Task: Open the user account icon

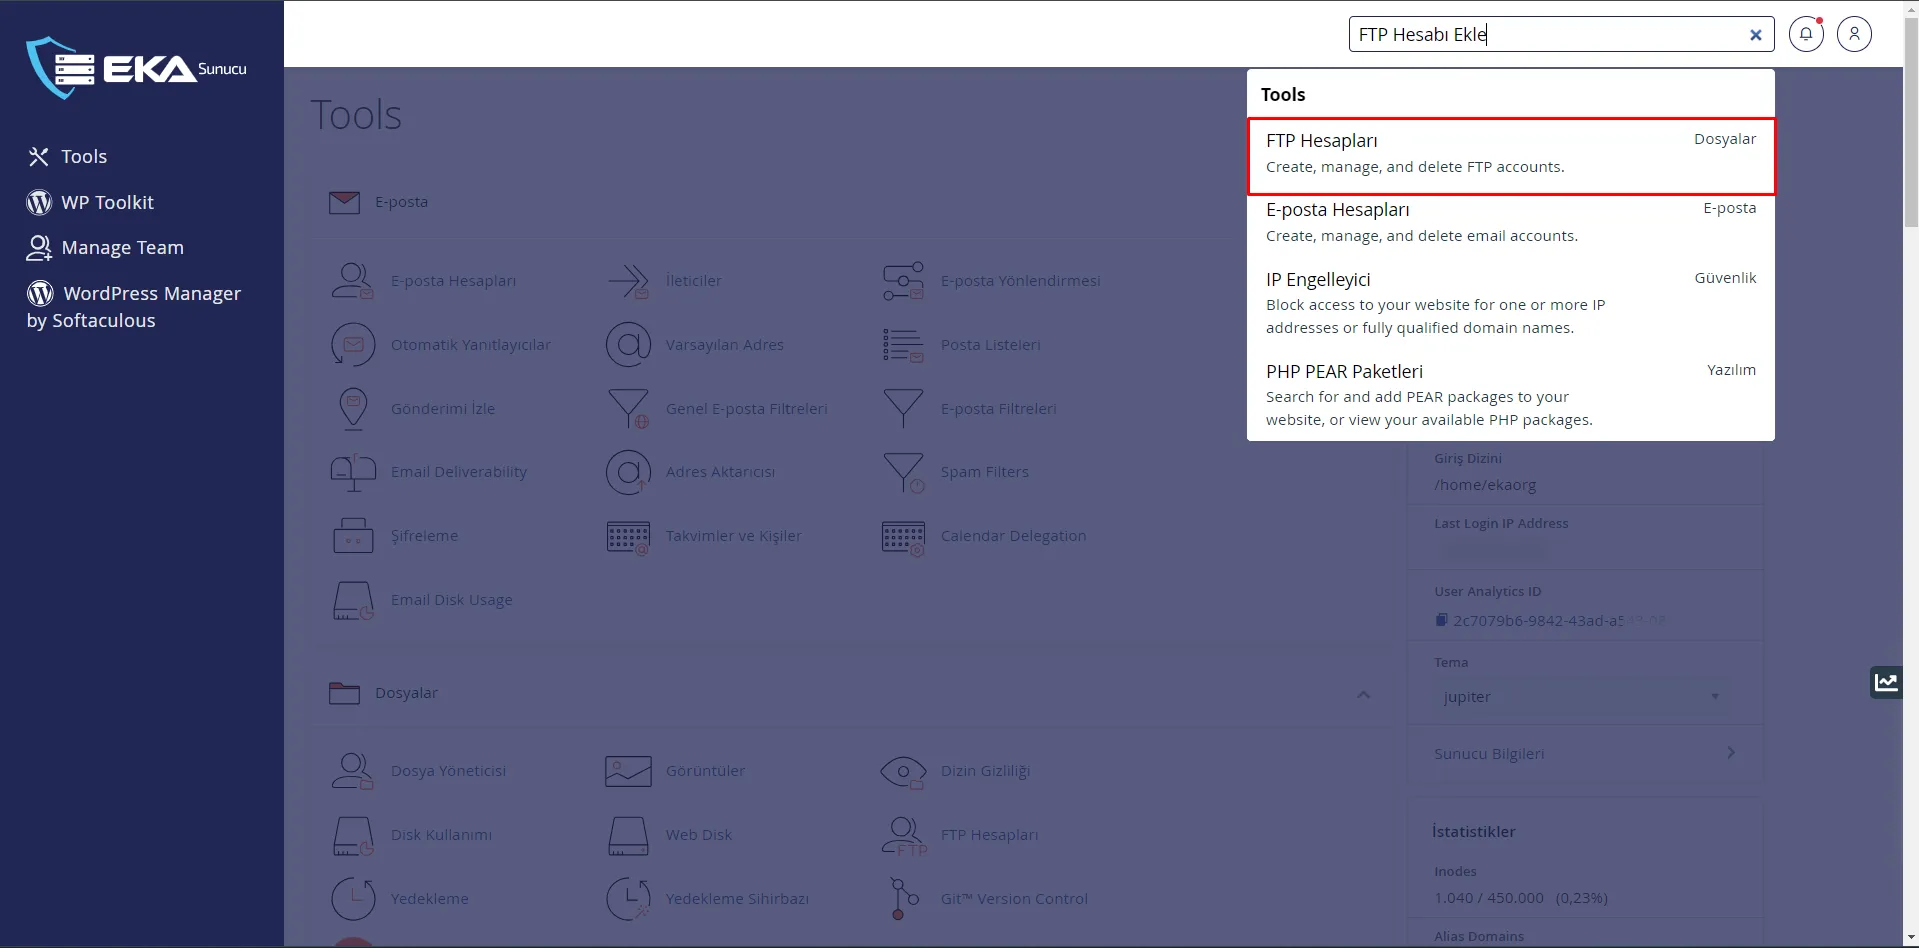Action: click(1854, 34)
